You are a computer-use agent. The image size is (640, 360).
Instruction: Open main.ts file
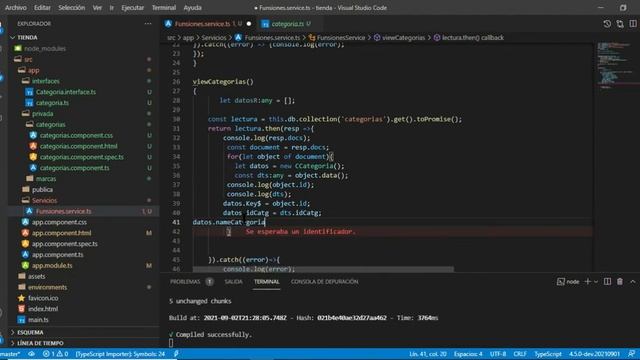point(38,320)
